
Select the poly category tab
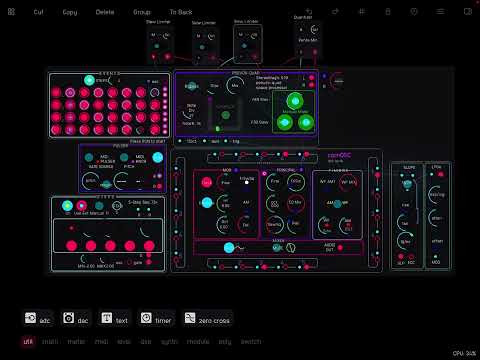pos(225,342)
